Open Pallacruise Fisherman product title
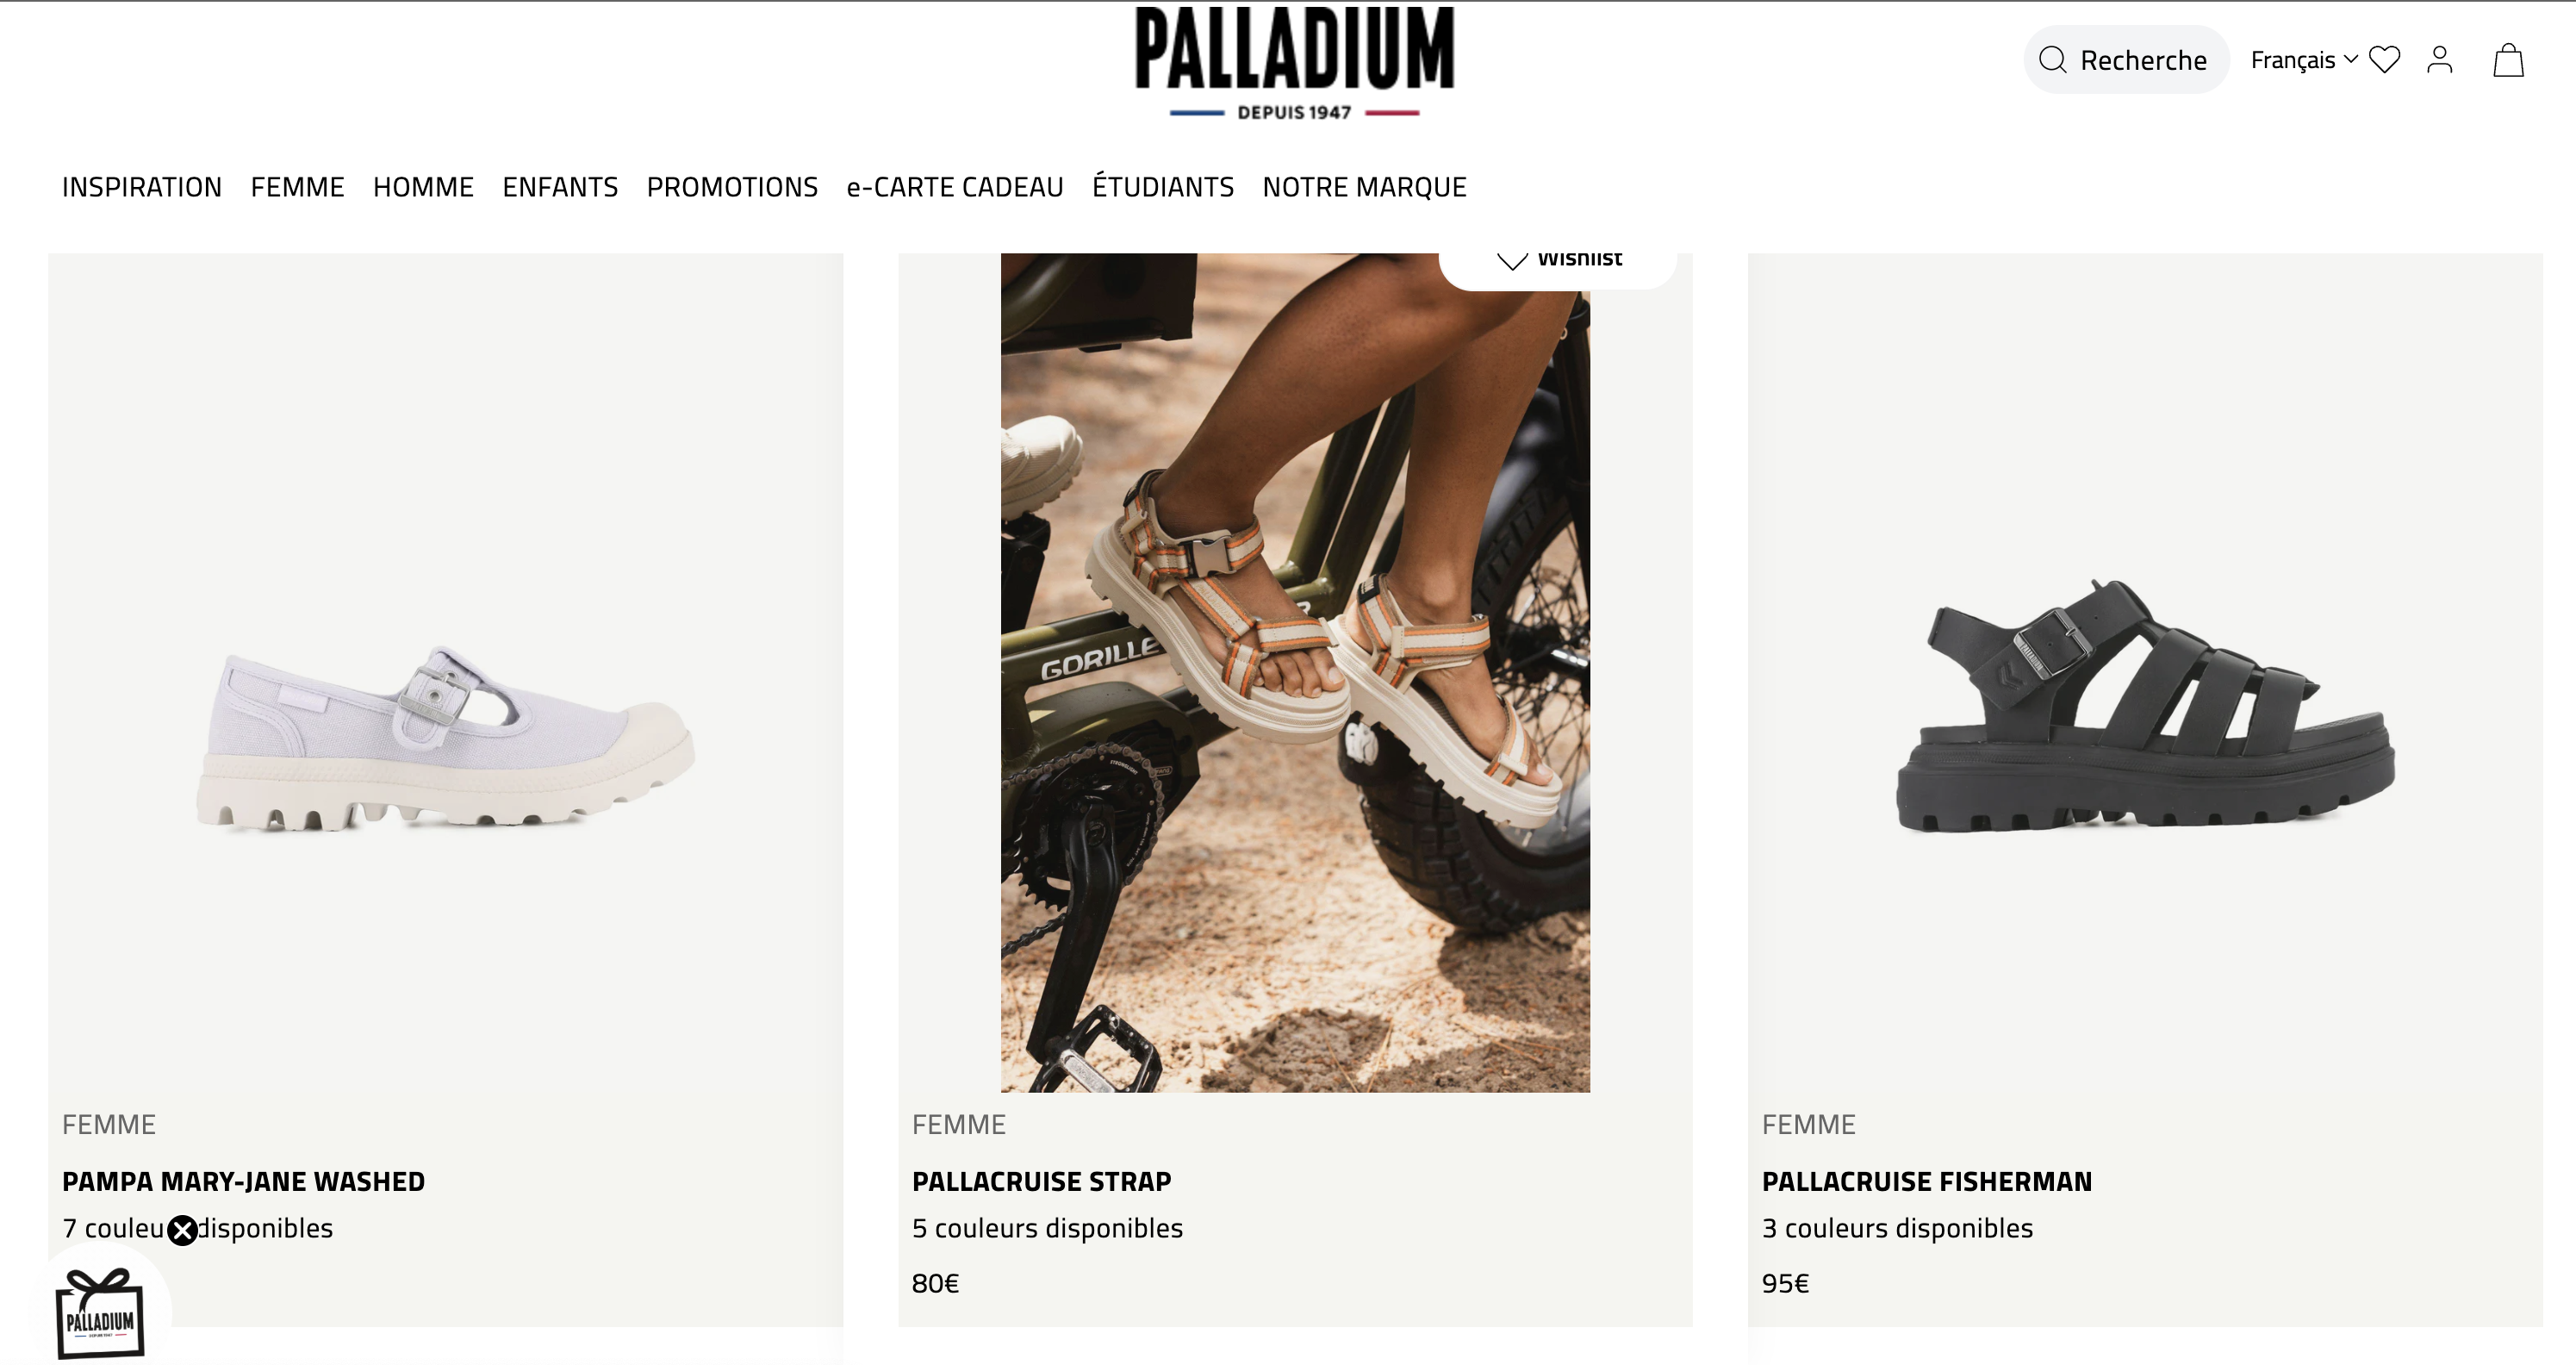Screen dimensions: 2576x1365 (1926, 1181)
